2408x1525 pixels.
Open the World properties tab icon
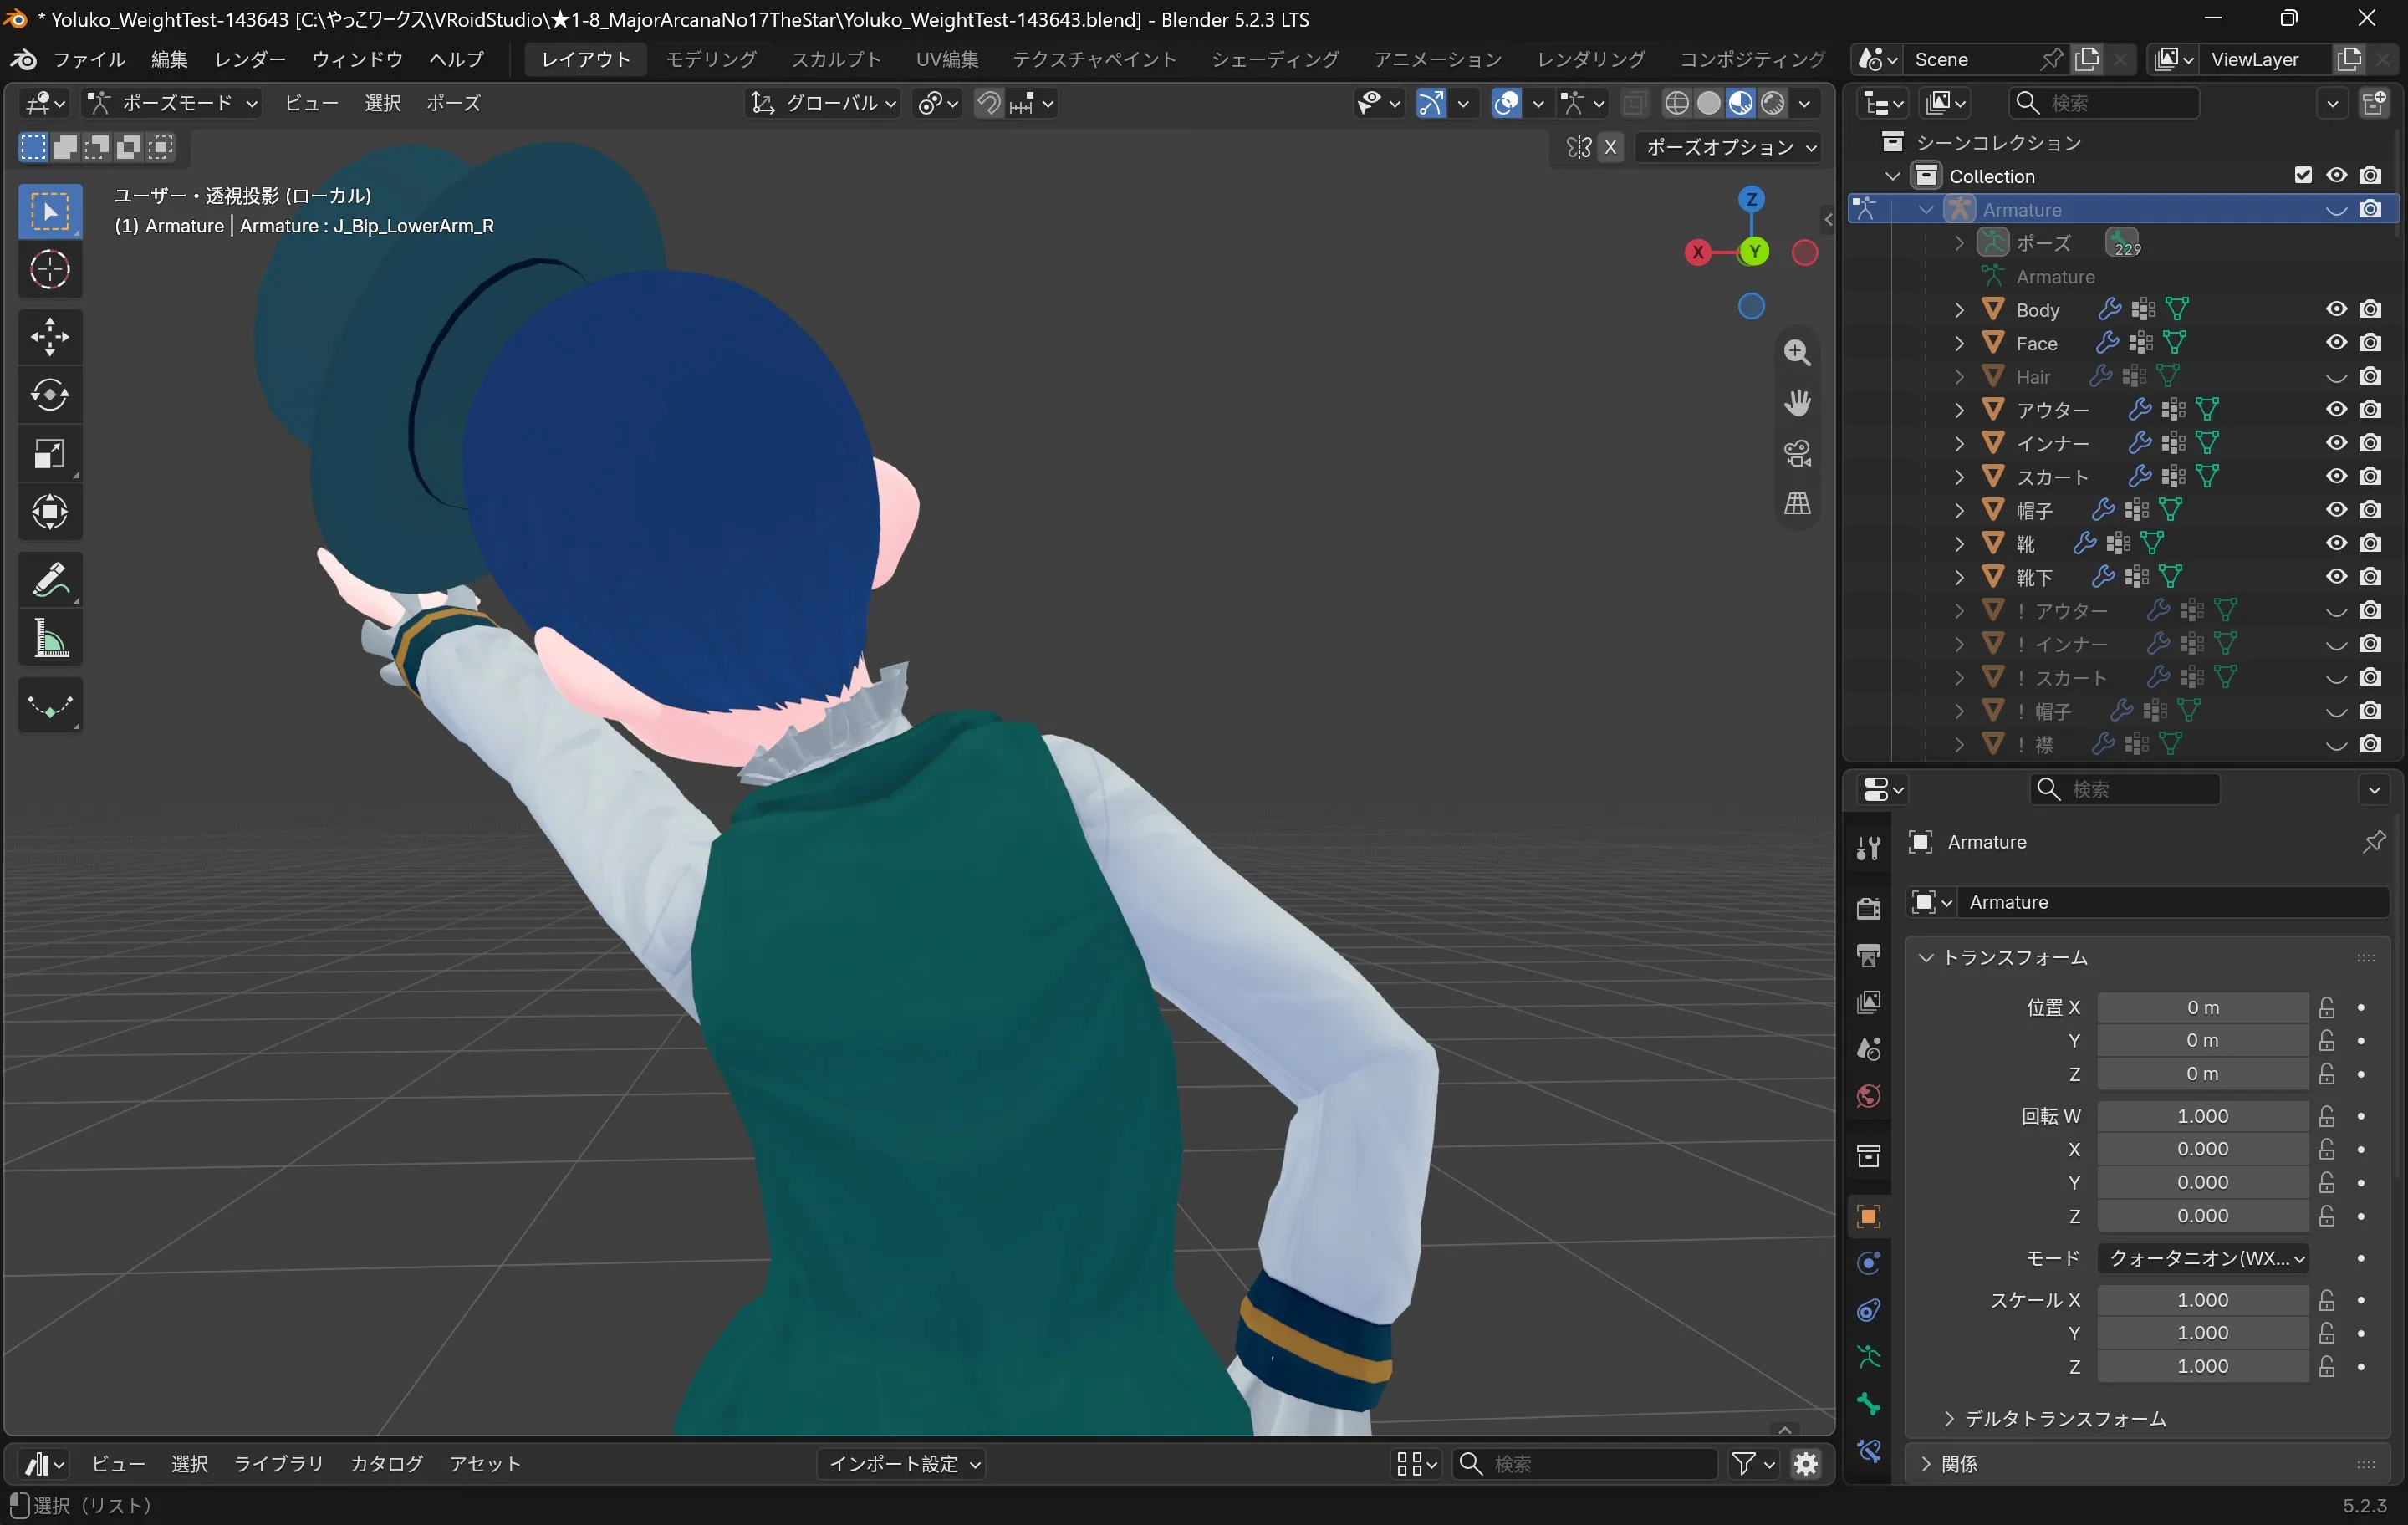tap(1868, 1096)
